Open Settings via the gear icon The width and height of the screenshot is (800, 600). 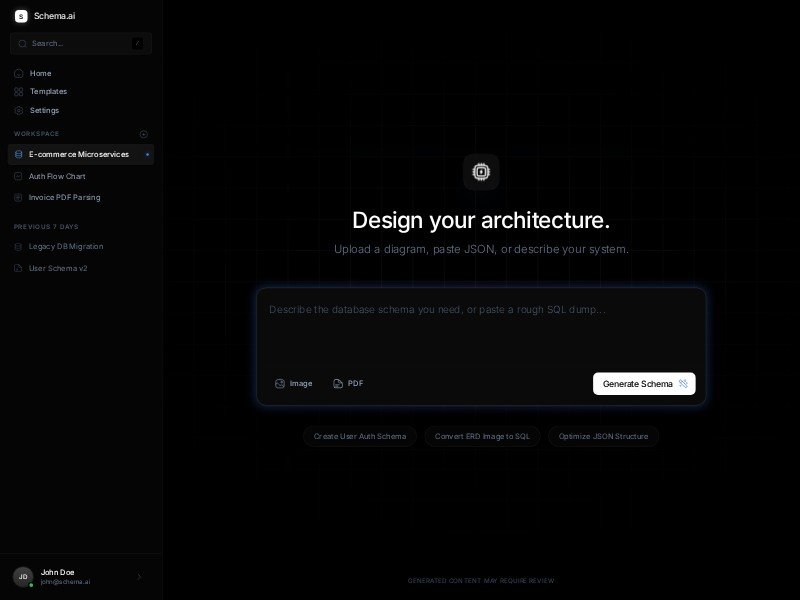(x=20, y=110)
